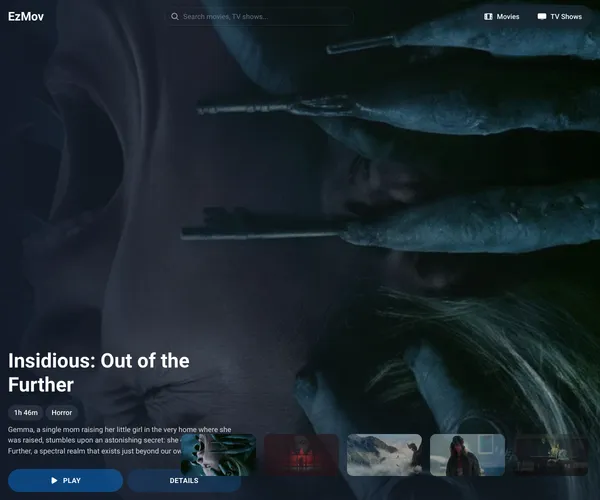600x500 pixels.
Task: Play Insidious: Out of the Further
Action: click(65, 480)
